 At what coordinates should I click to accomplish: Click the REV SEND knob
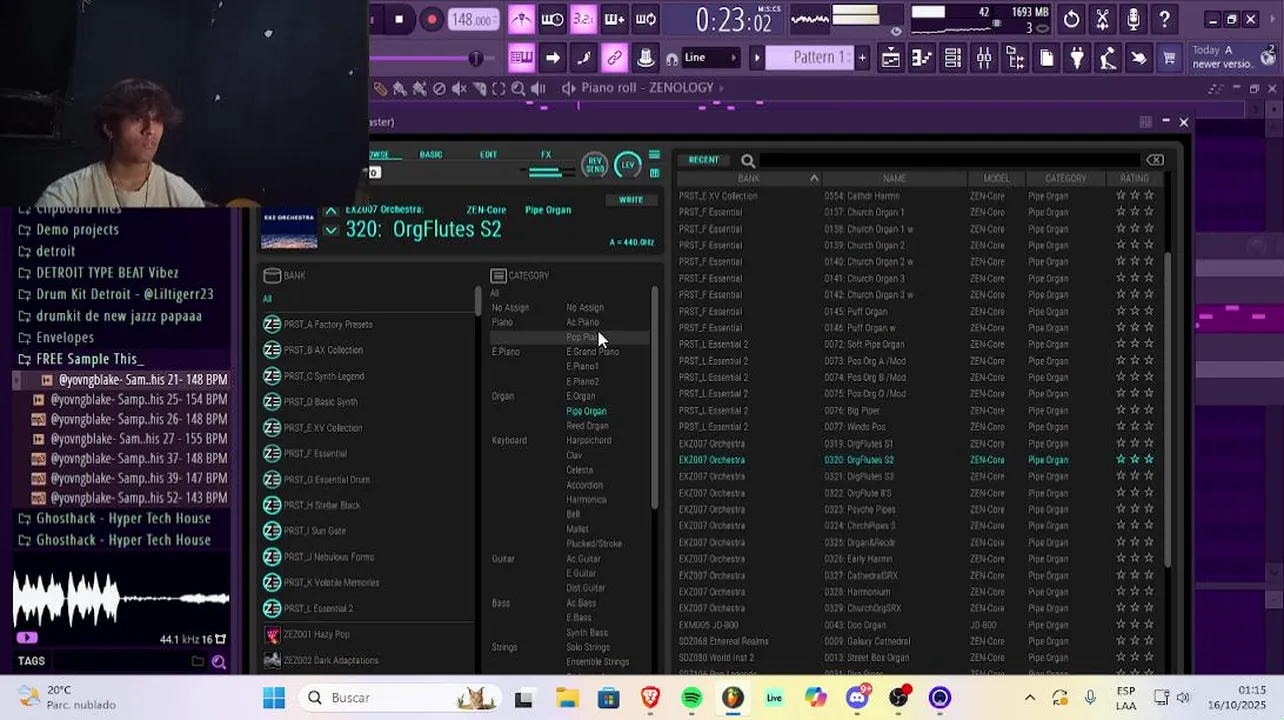tap(595, 165)
